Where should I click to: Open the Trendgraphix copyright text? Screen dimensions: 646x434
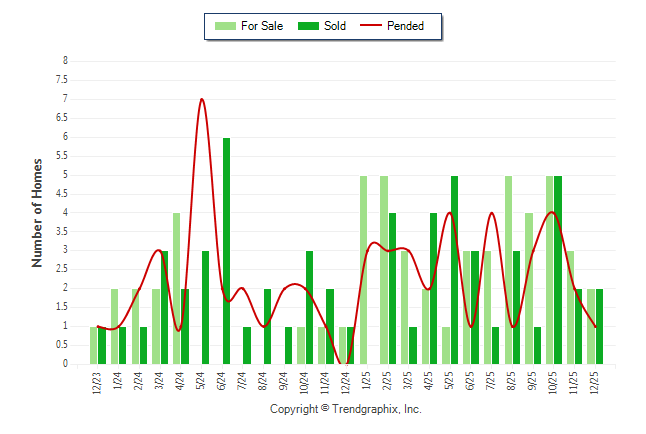tap(346, 410)
